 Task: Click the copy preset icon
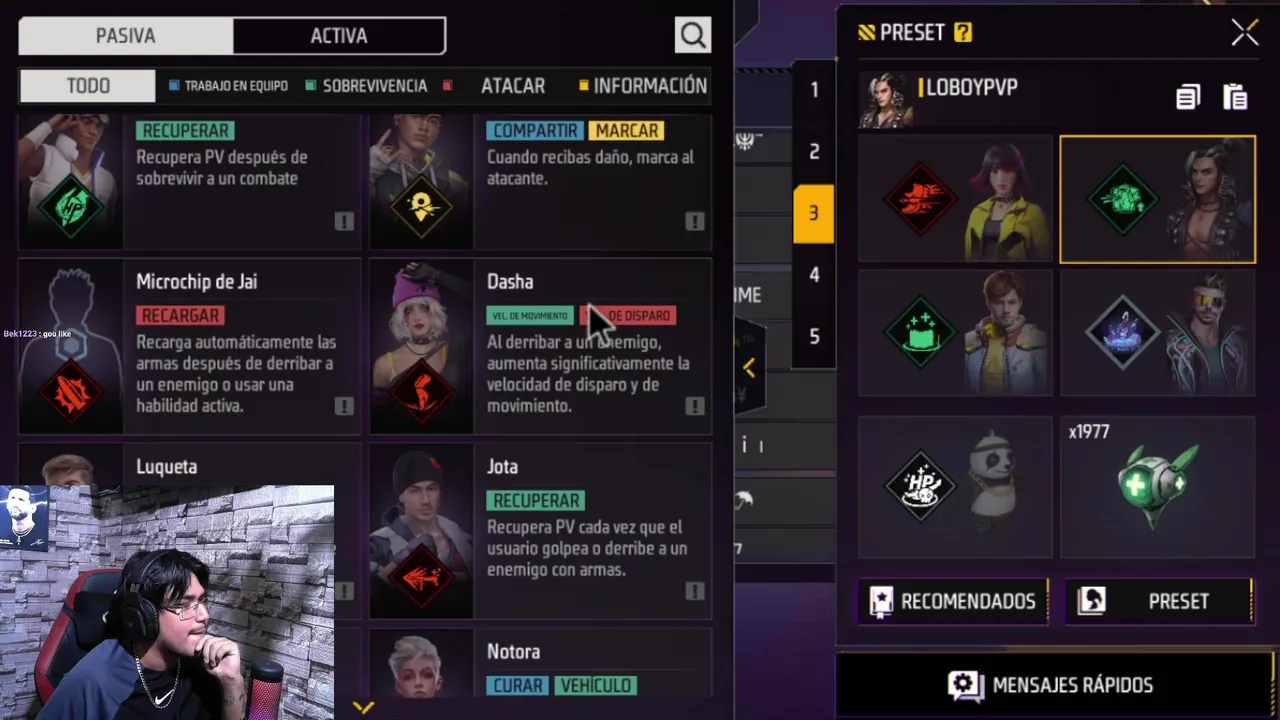[1187, 97]
